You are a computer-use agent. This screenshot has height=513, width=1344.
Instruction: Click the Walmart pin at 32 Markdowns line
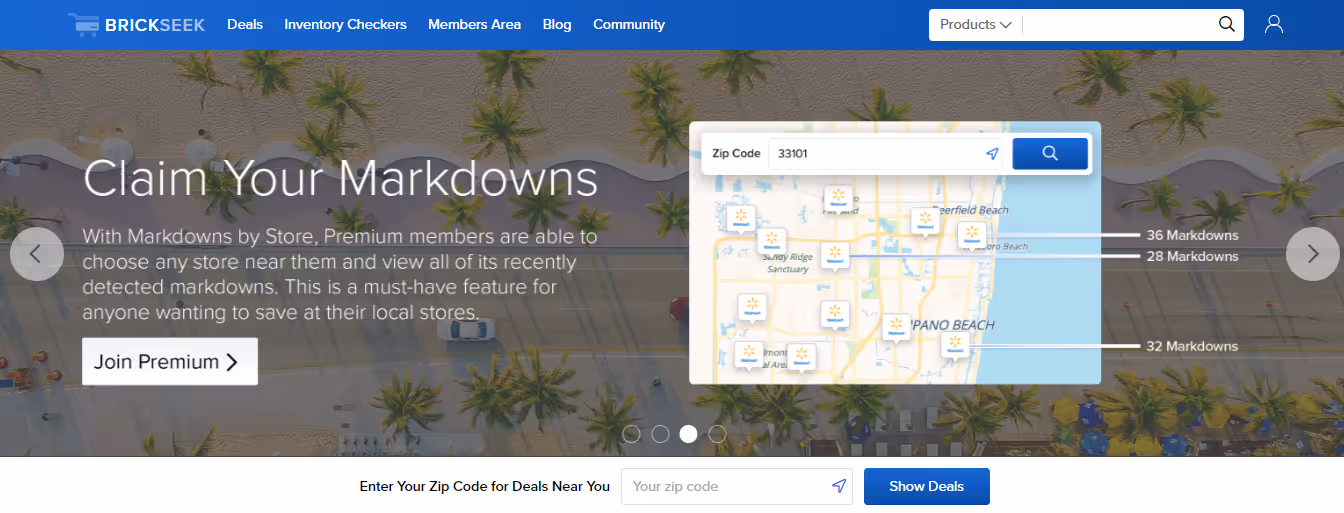click(955, 346)
